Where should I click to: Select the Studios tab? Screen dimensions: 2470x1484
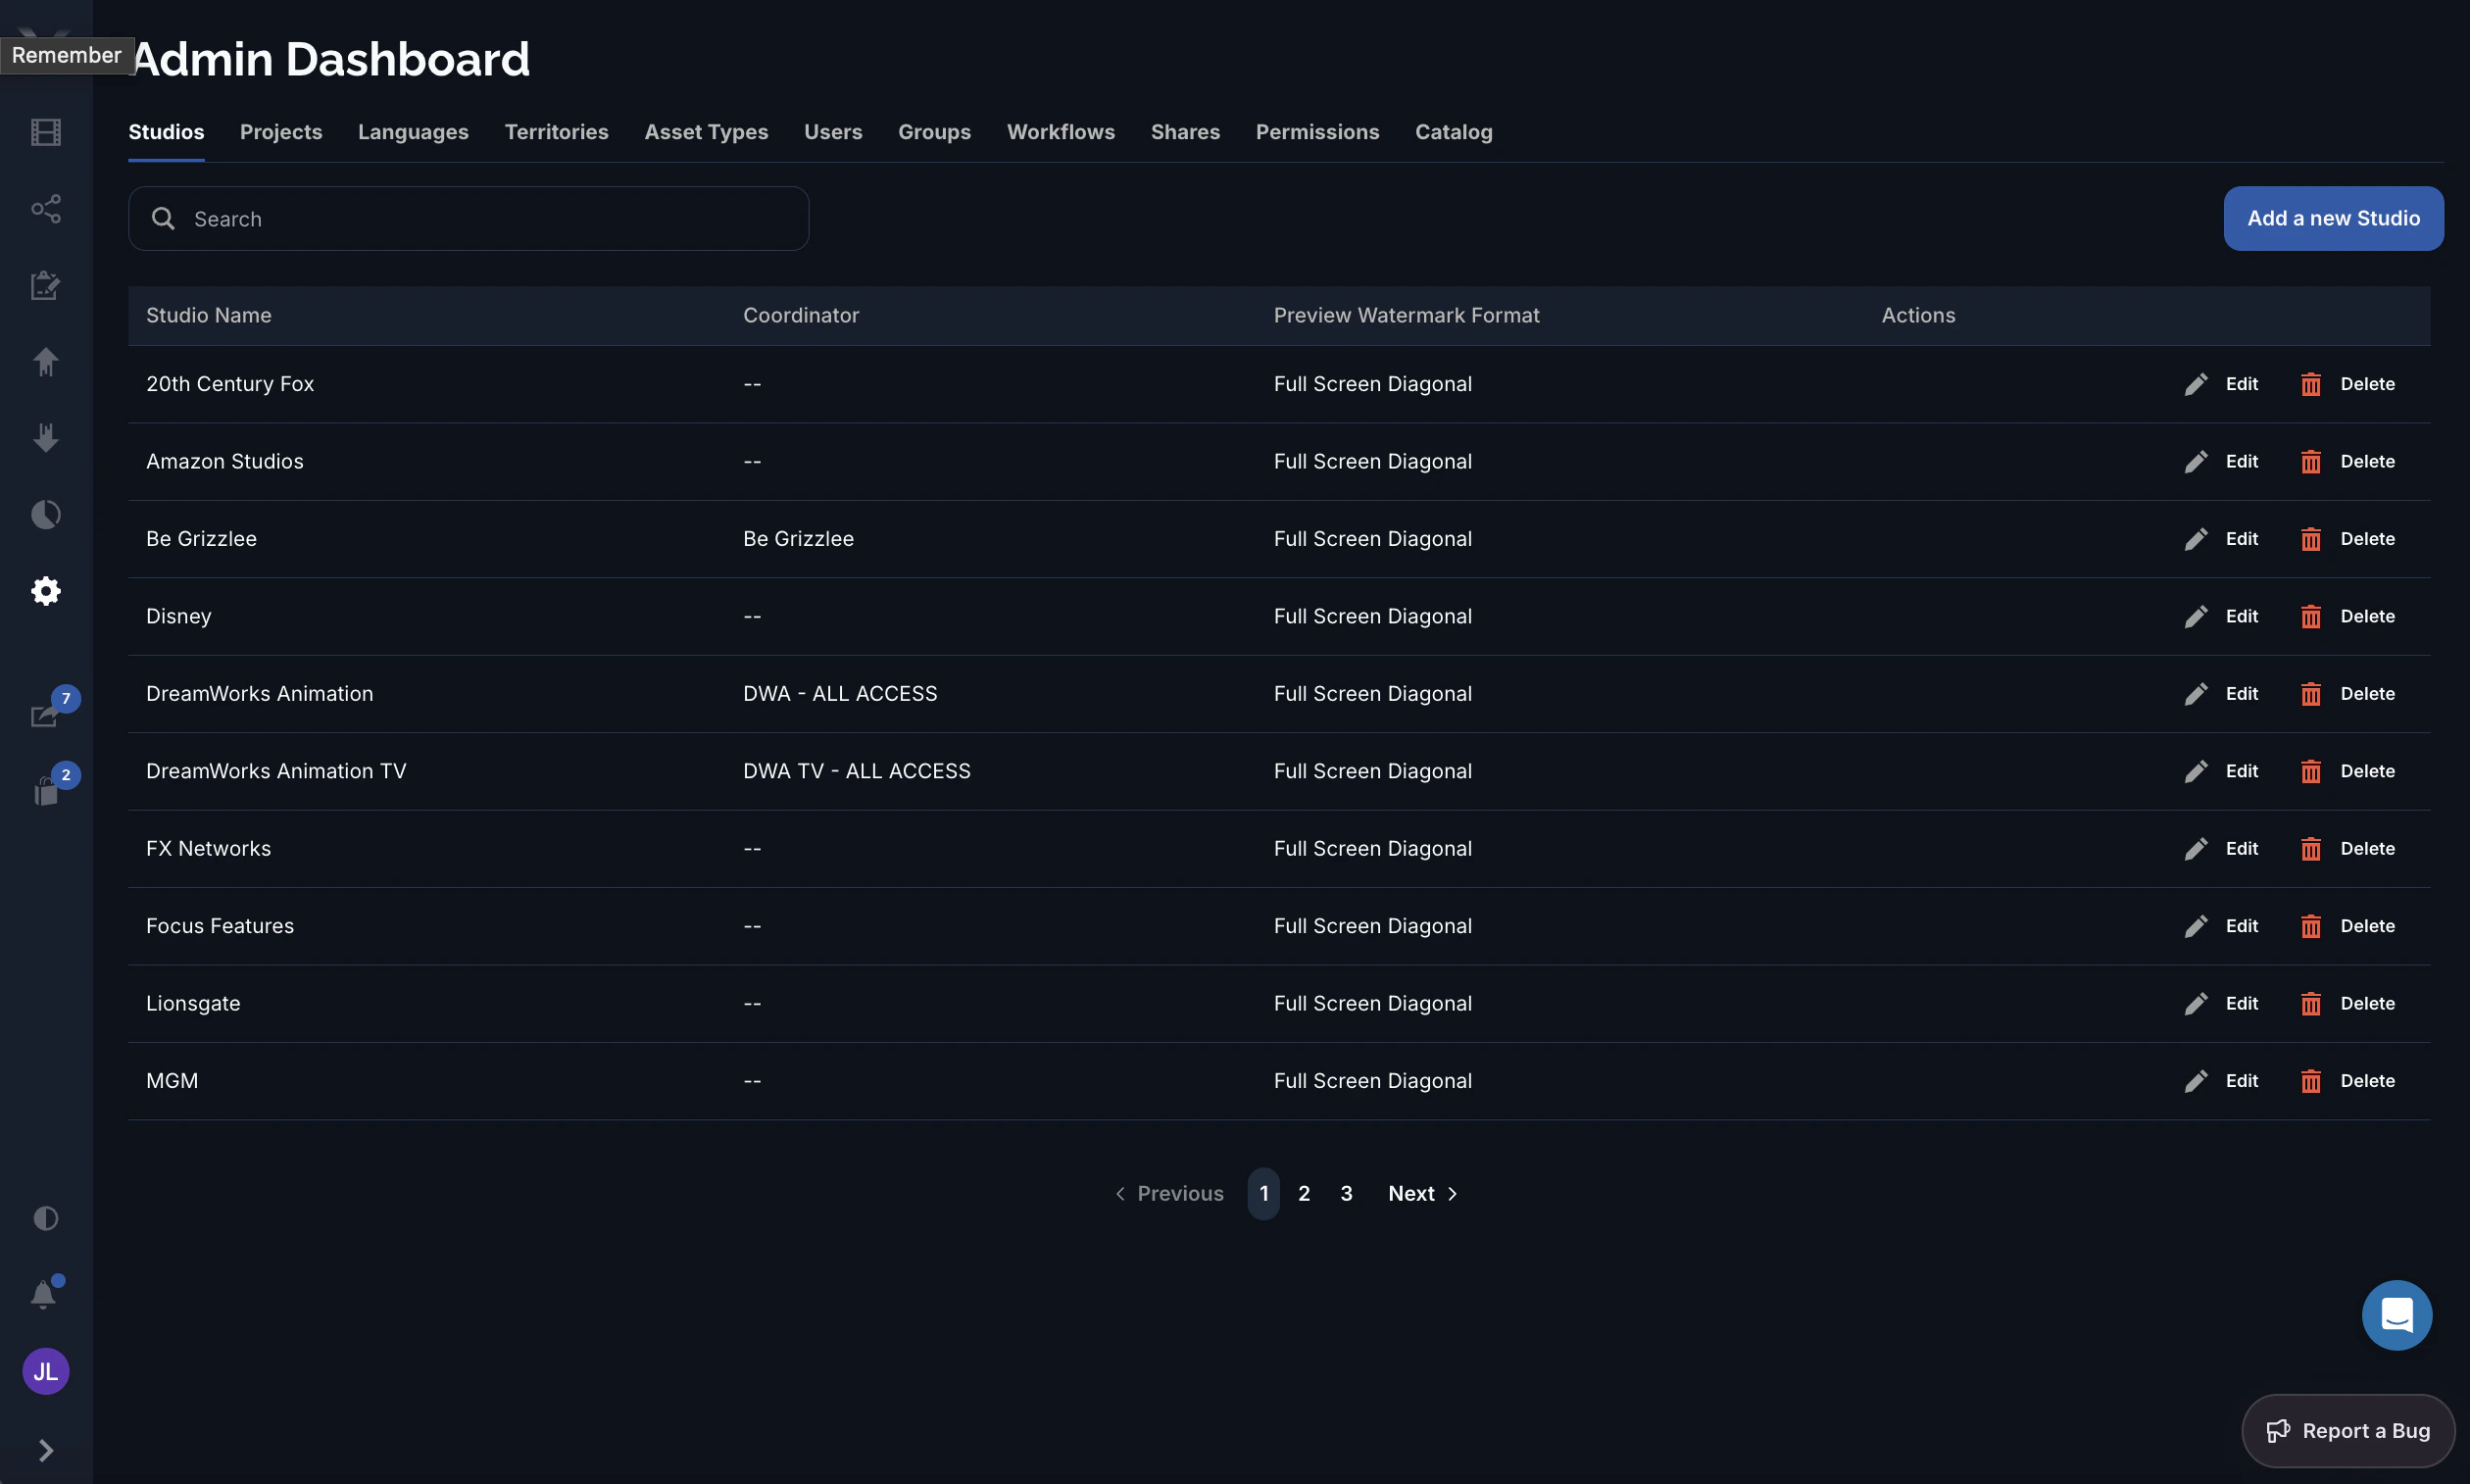[x=166, y=132]
